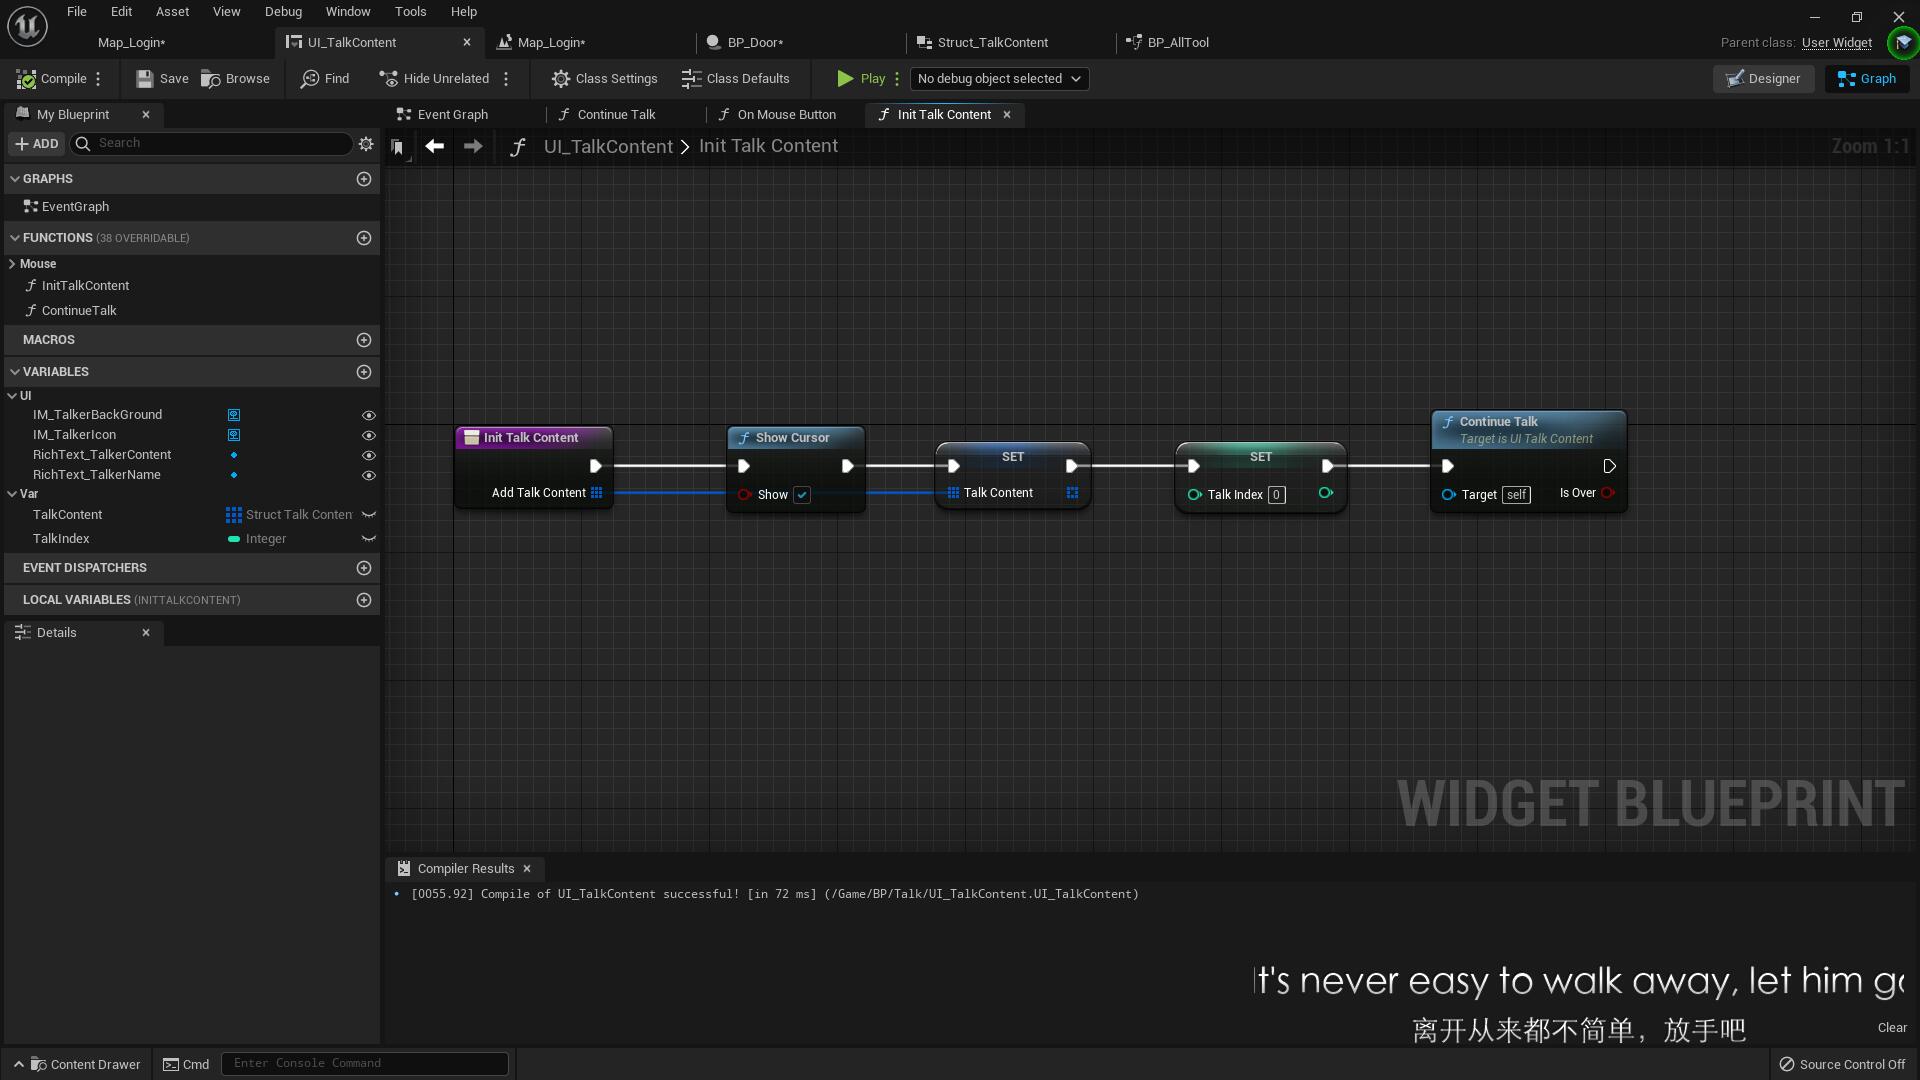Switch to the Continue Talk graph tab
1920x1080 pixels.
pos(616,115)
